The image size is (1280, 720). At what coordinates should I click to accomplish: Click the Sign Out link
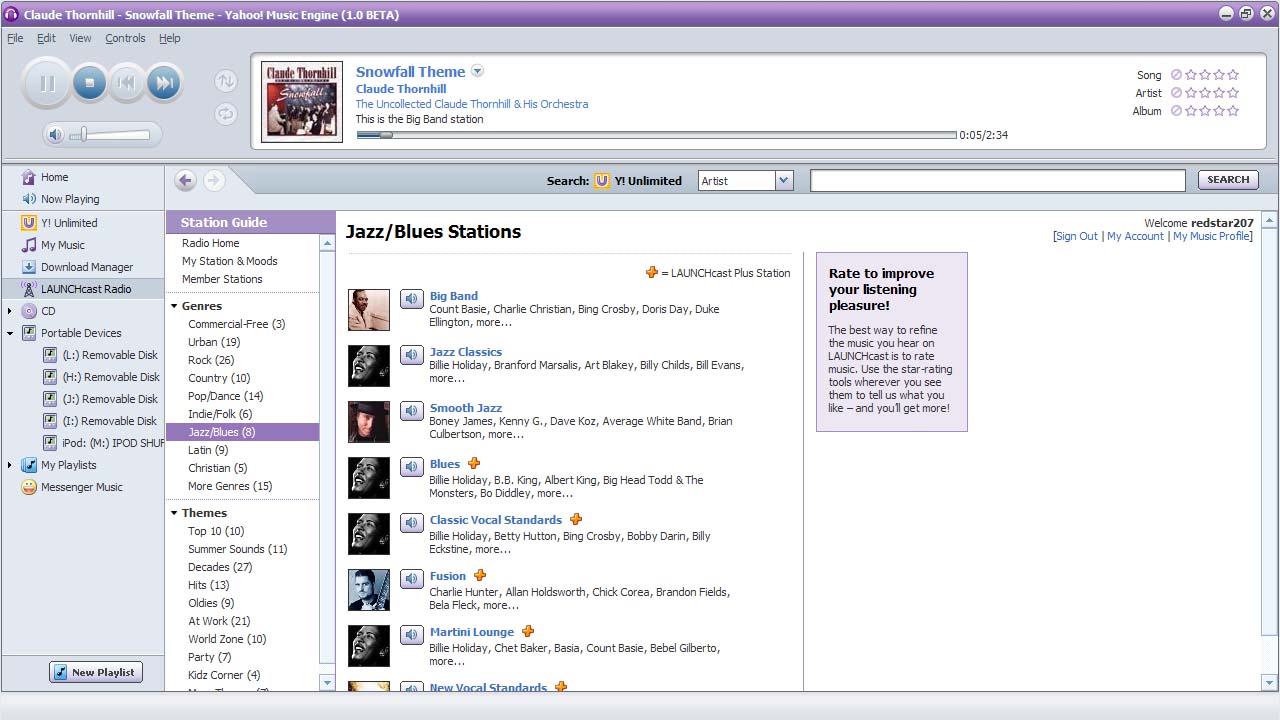tap(1076, 236)
